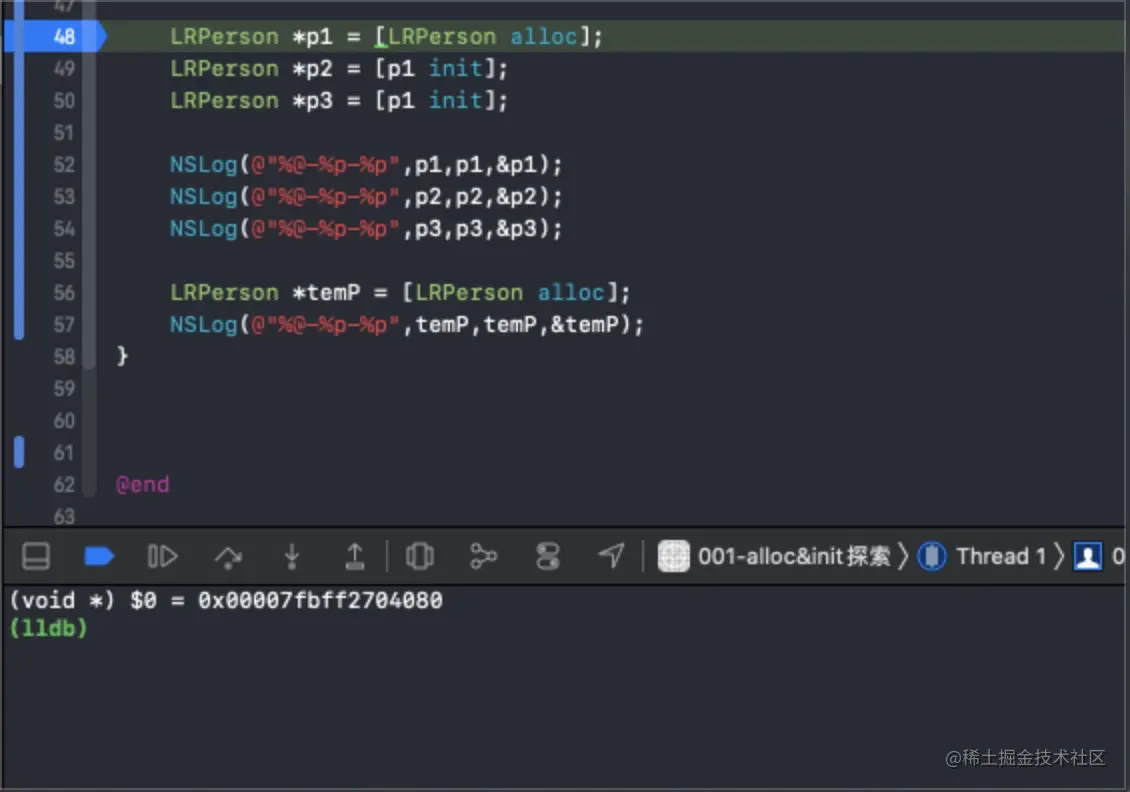Continue program execution button
Image resolution: width=1130 pixels, height=792 pixels.
pos(162,556)
